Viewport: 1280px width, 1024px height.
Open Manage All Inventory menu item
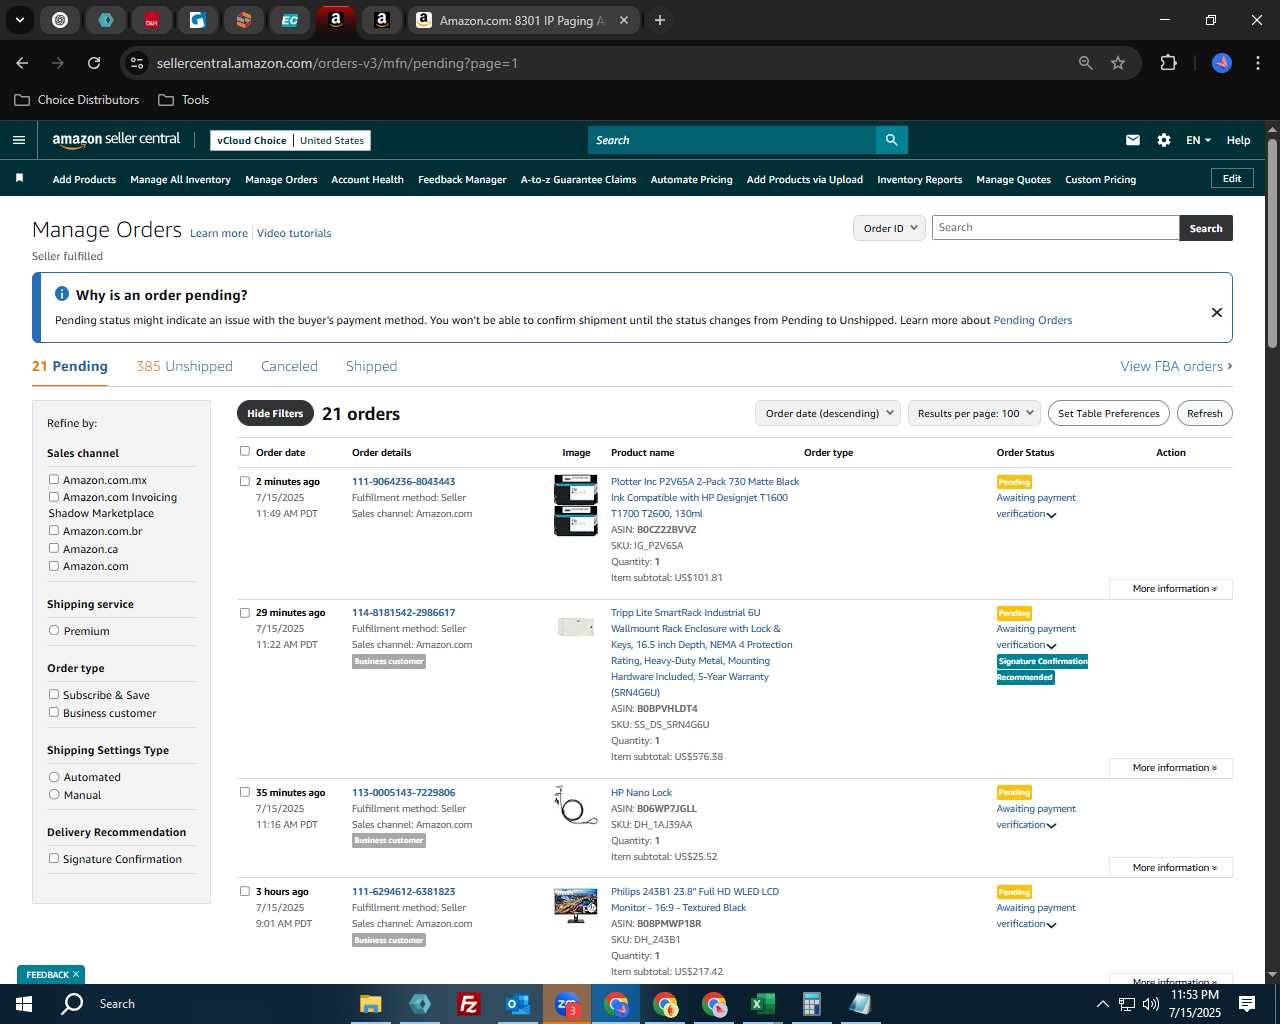coord(180,179)
